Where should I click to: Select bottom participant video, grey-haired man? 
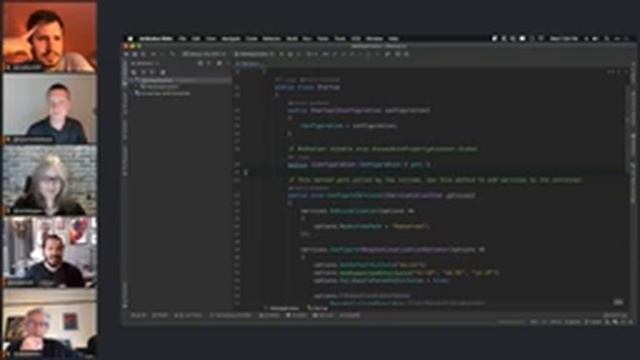point(49,324)
